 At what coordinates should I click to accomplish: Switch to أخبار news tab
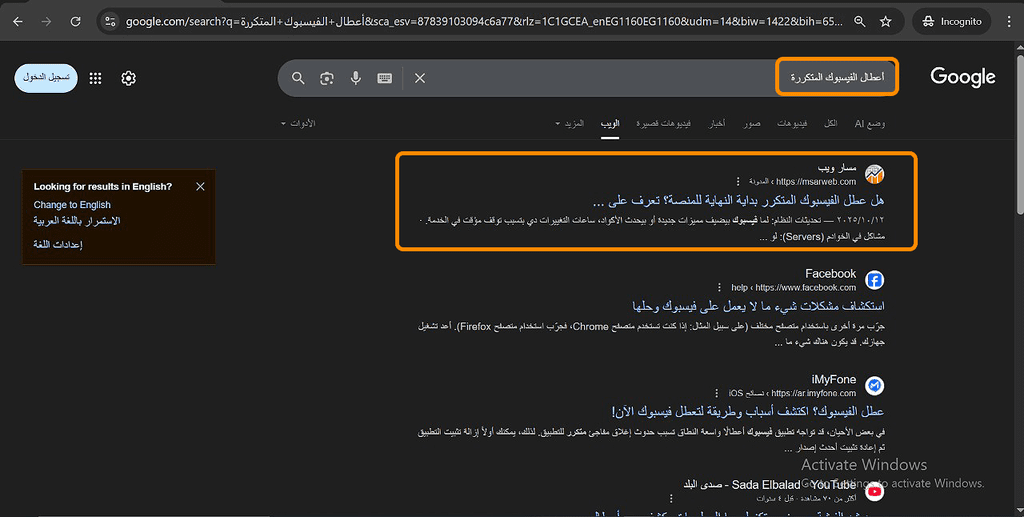click(x=717, y=123)
